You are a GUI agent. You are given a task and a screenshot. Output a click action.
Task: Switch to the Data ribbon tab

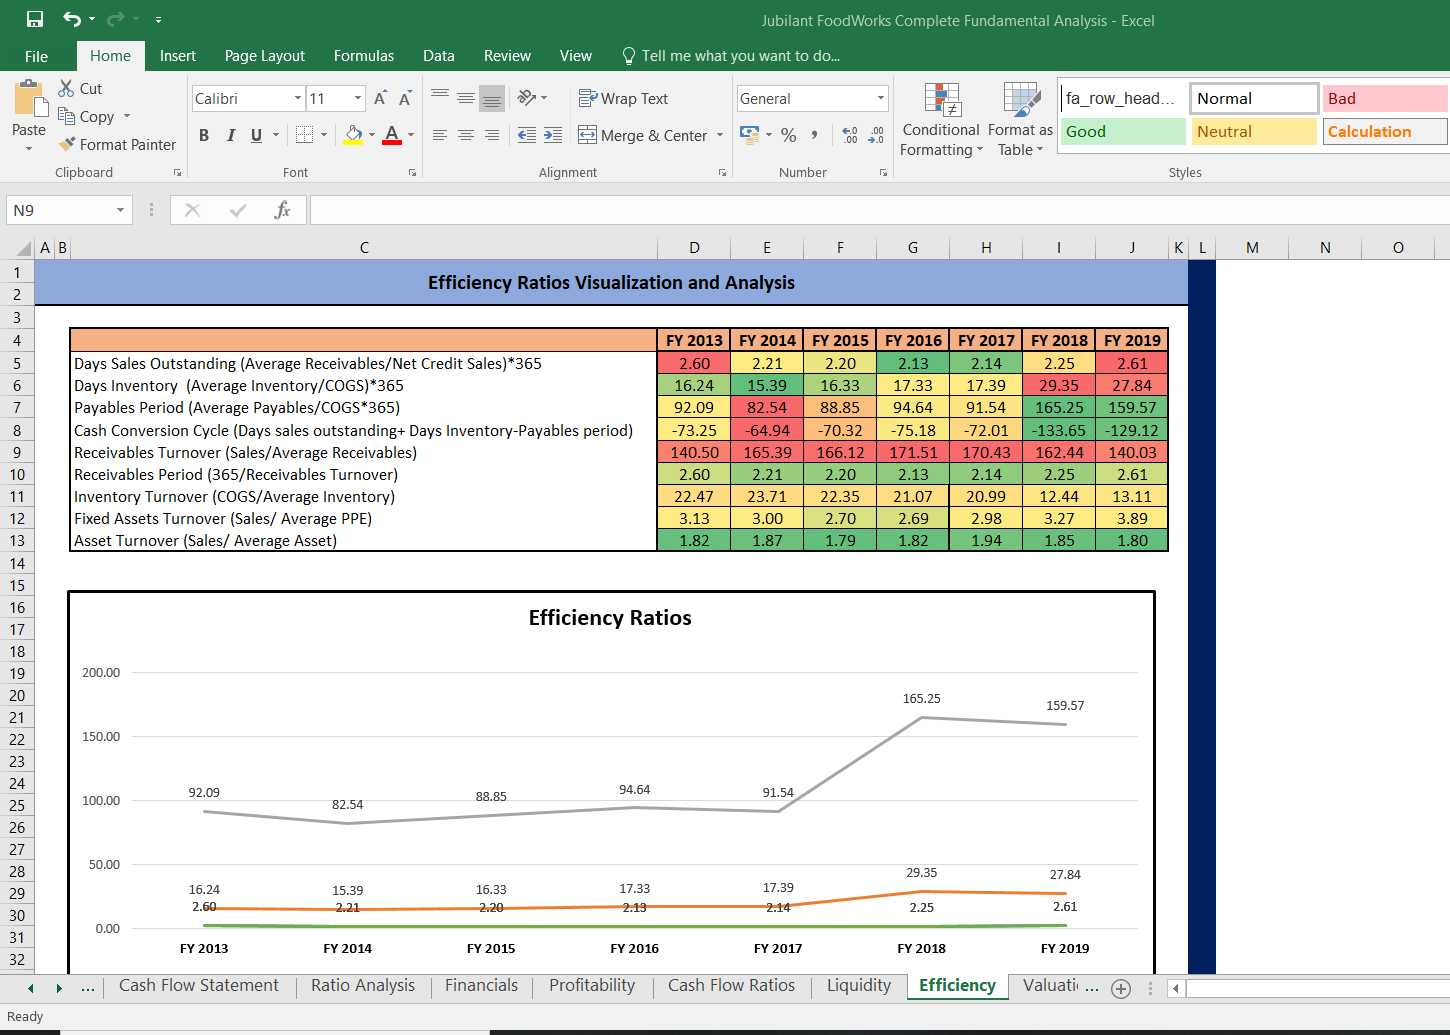click(x=439, y=56)
